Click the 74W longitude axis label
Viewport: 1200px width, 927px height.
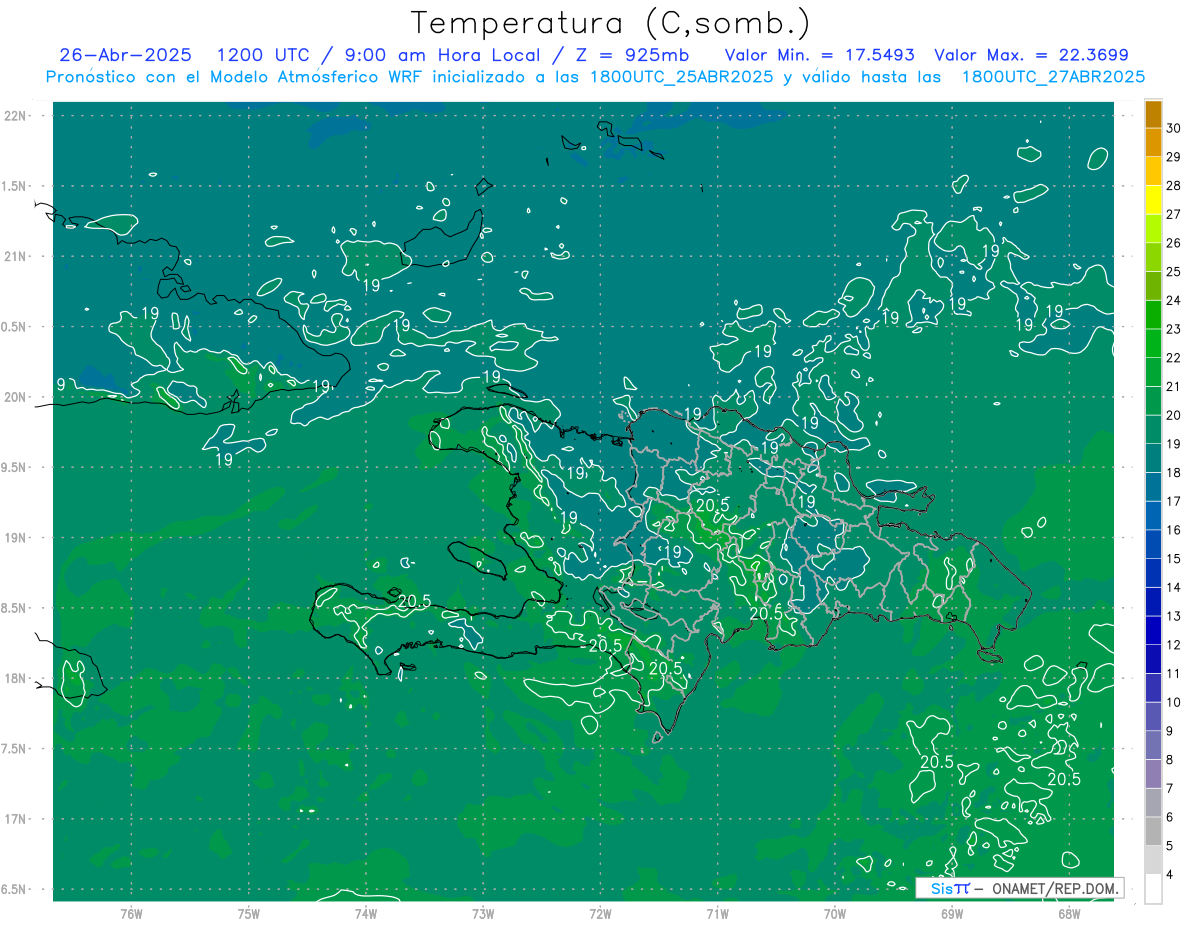point(366,914)
